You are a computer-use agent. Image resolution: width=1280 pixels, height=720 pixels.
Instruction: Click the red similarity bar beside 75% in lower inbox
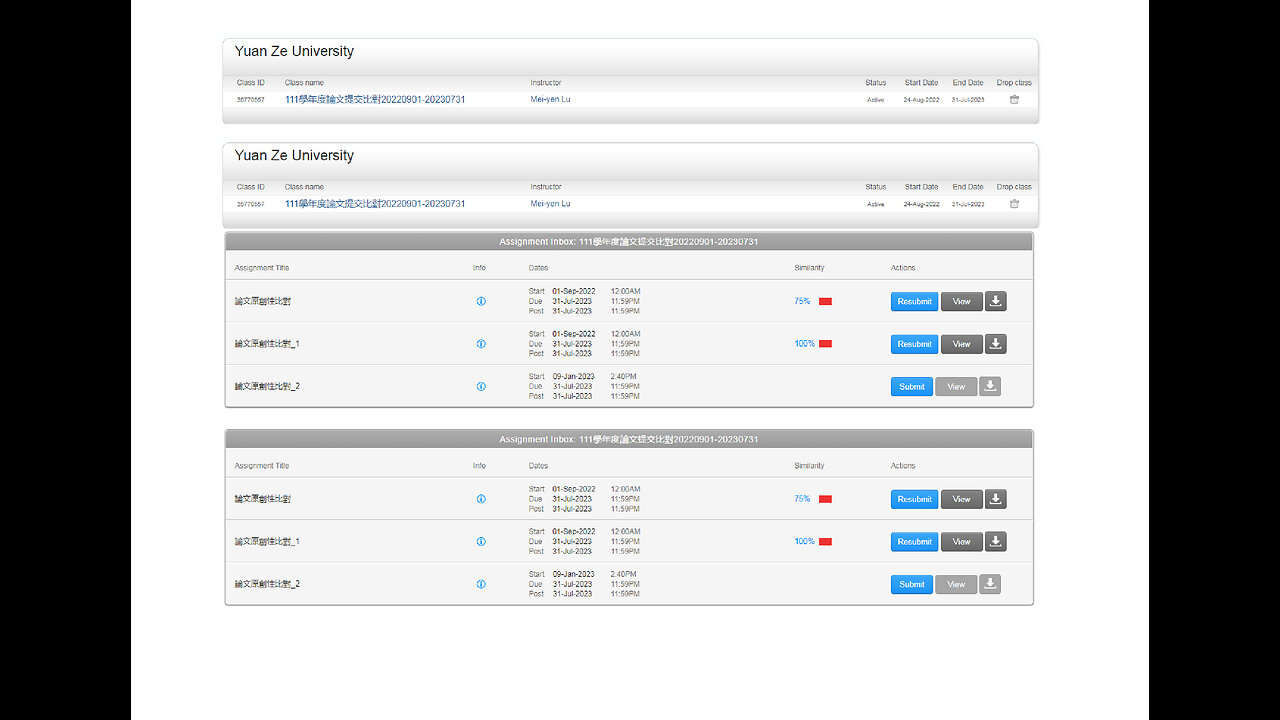pyautogui.click(x=826, y=499)
